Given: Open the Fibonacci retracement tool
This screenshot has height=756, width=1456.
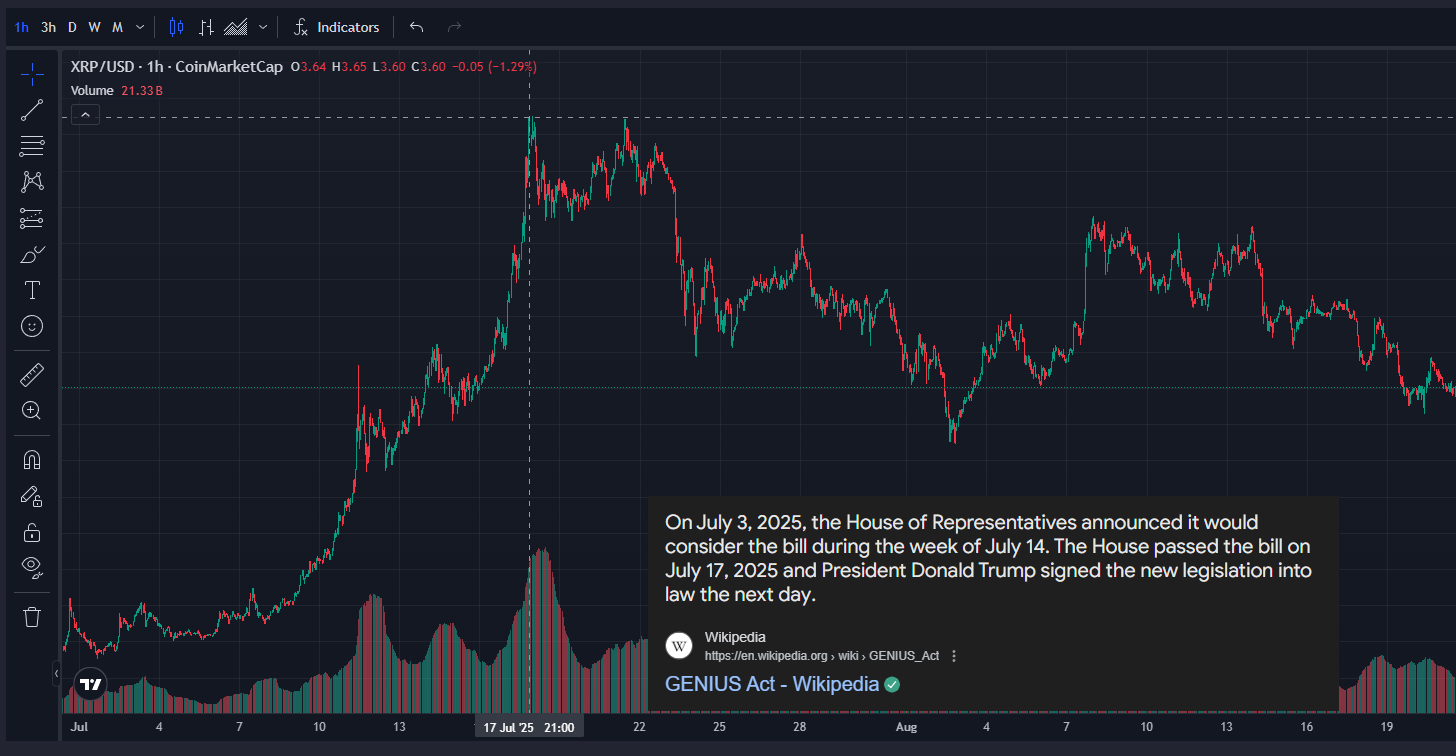Looking at the screenshot, I should (32, 146).
